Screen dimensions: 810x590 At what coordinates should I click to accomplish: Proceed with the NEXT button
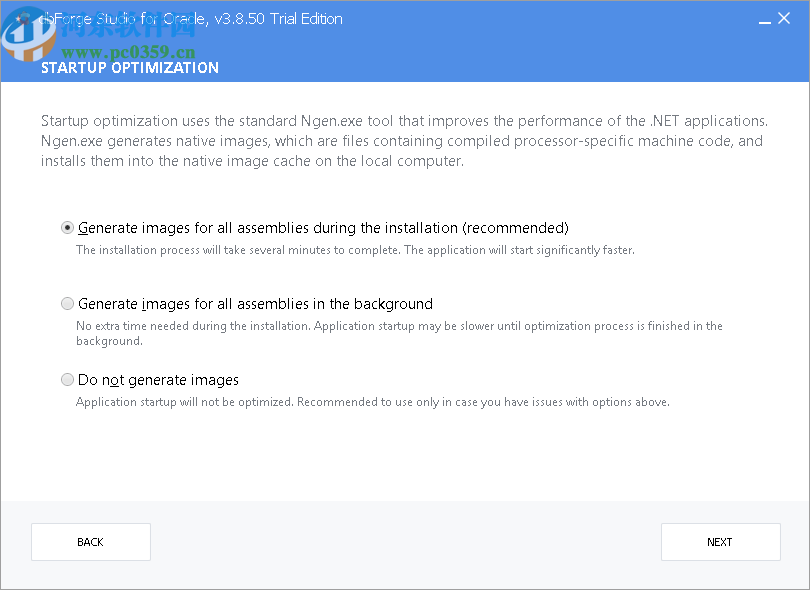pyautogui.click(x=720, y=542)
